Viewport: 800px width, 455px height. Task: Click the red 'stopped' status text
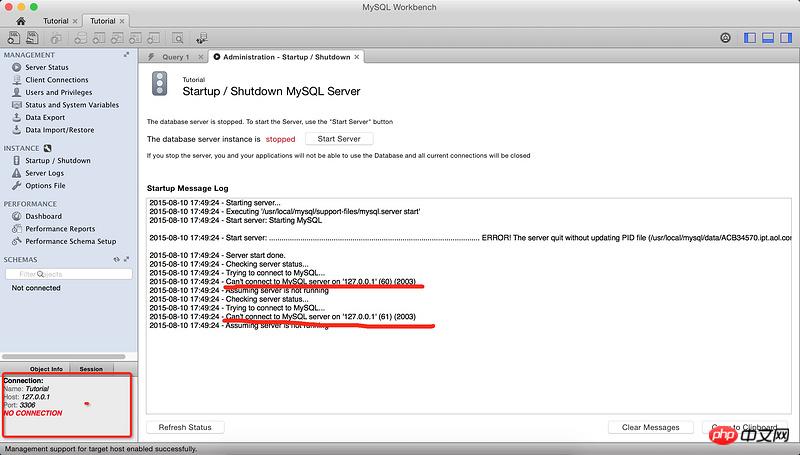pyautogui.click(x=280, y=139)
